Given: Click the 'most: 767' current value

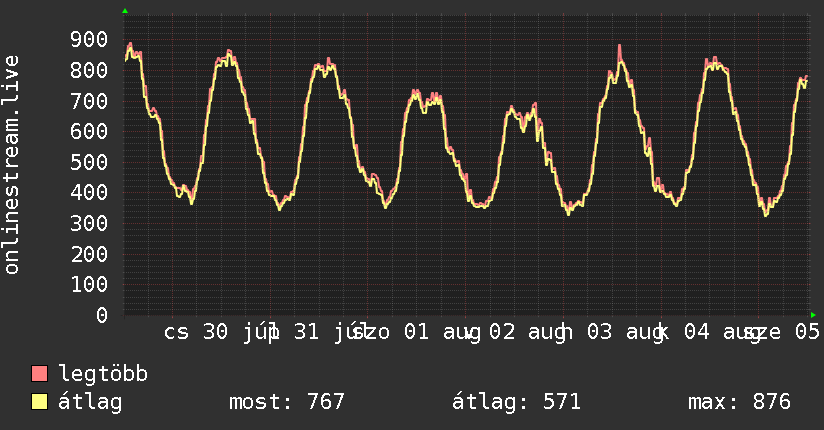Looking at the screenshot, I should tap(287, 402).
